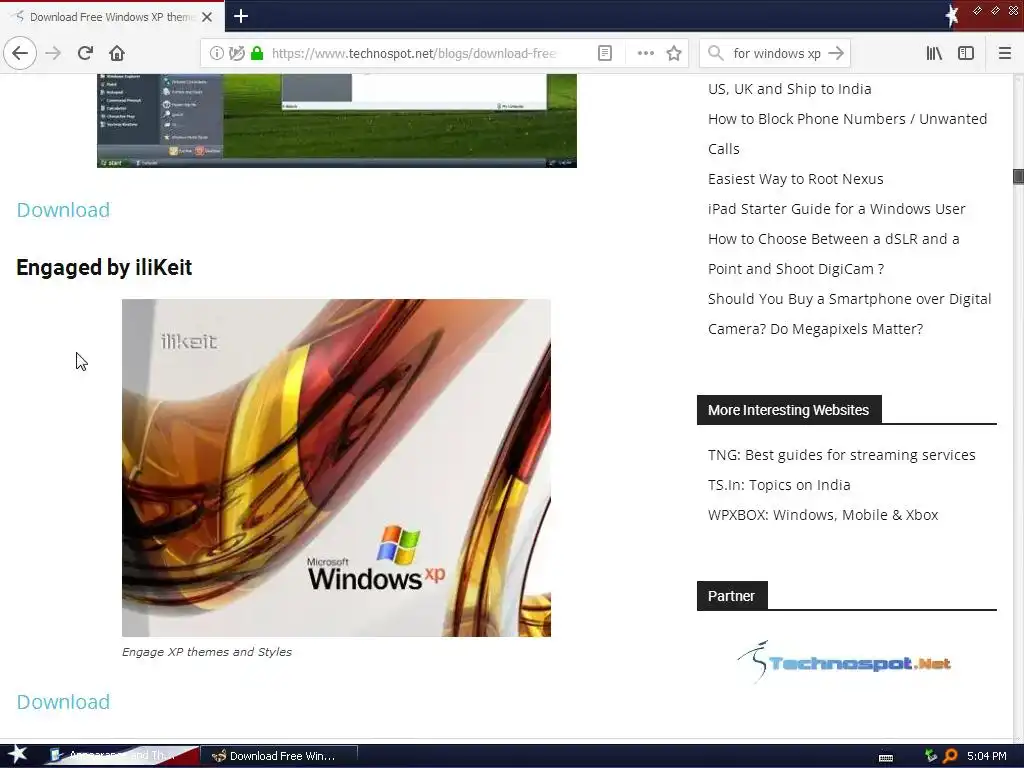Click the keyboard icon in system tray

886,757
